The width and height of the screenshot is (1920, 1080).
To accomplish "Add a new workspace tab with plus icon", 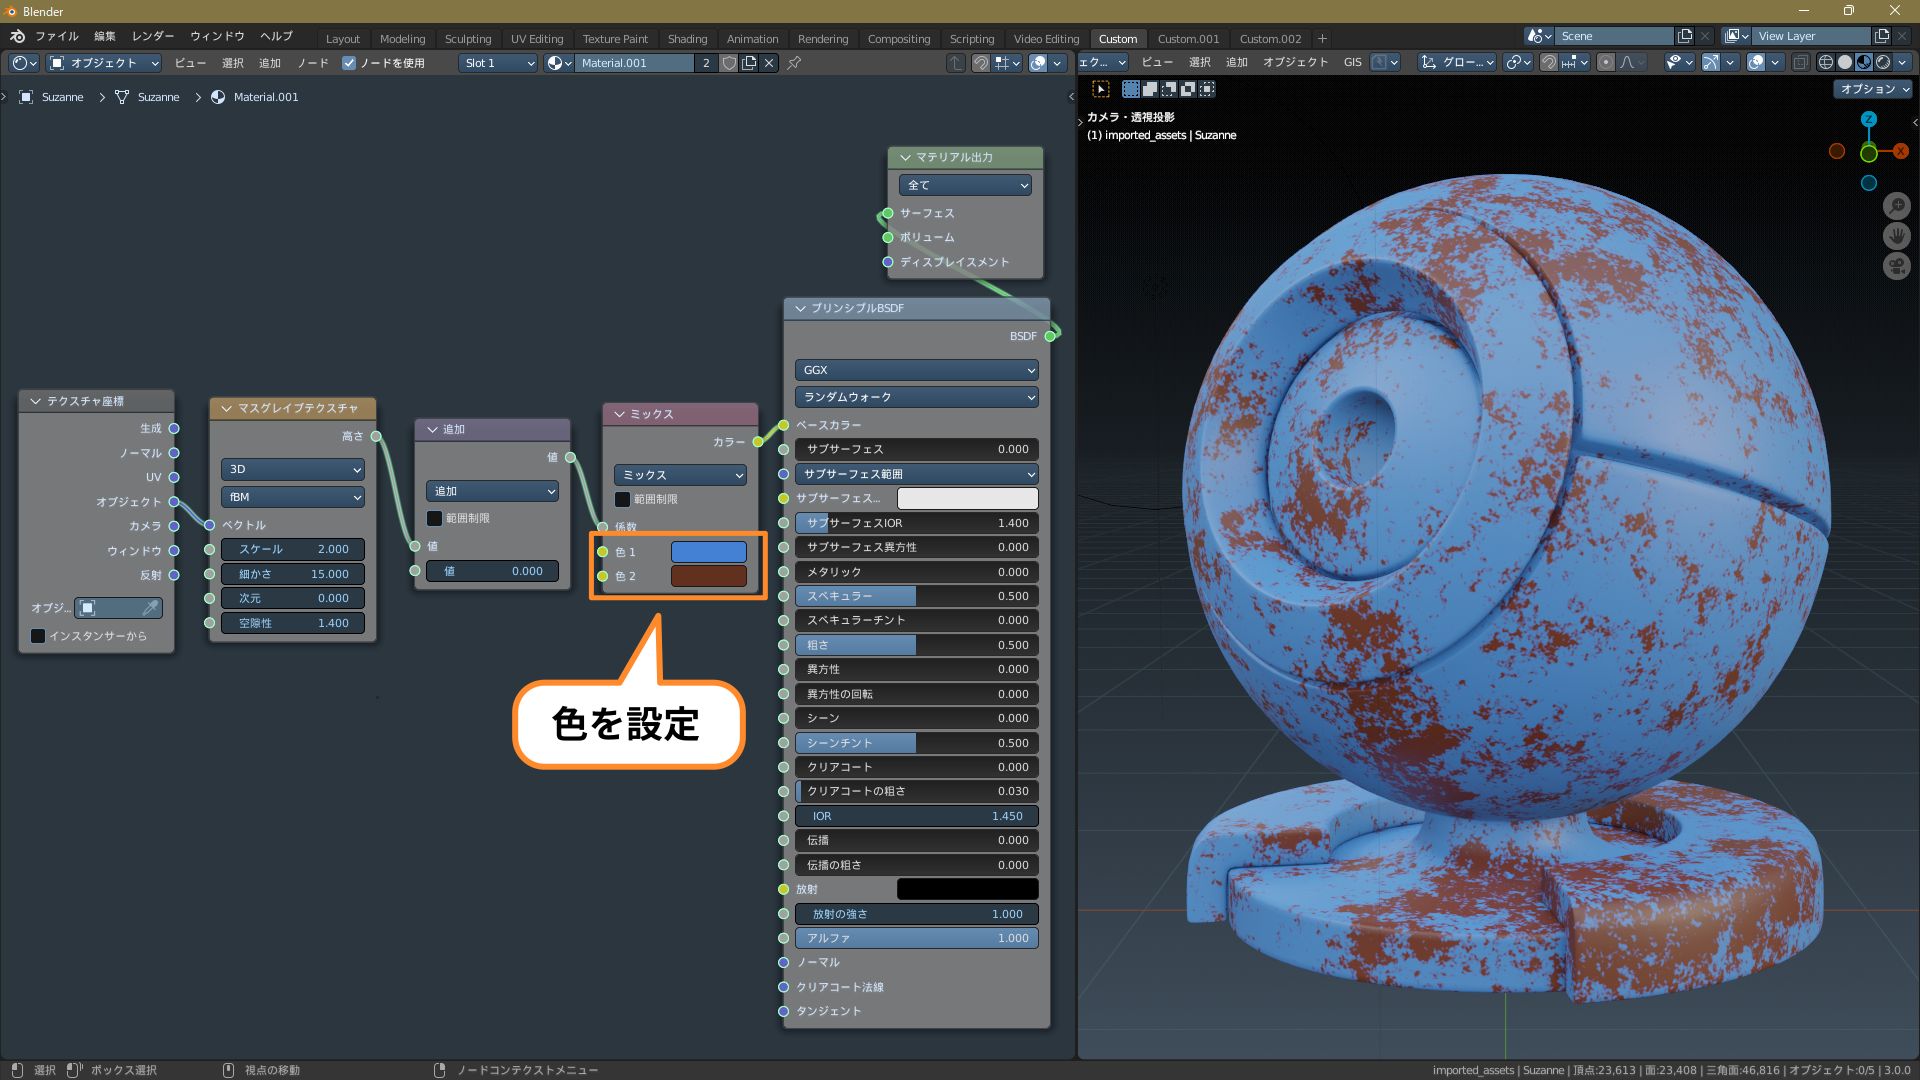I will pyautogui.click(x=1322, y=39).
